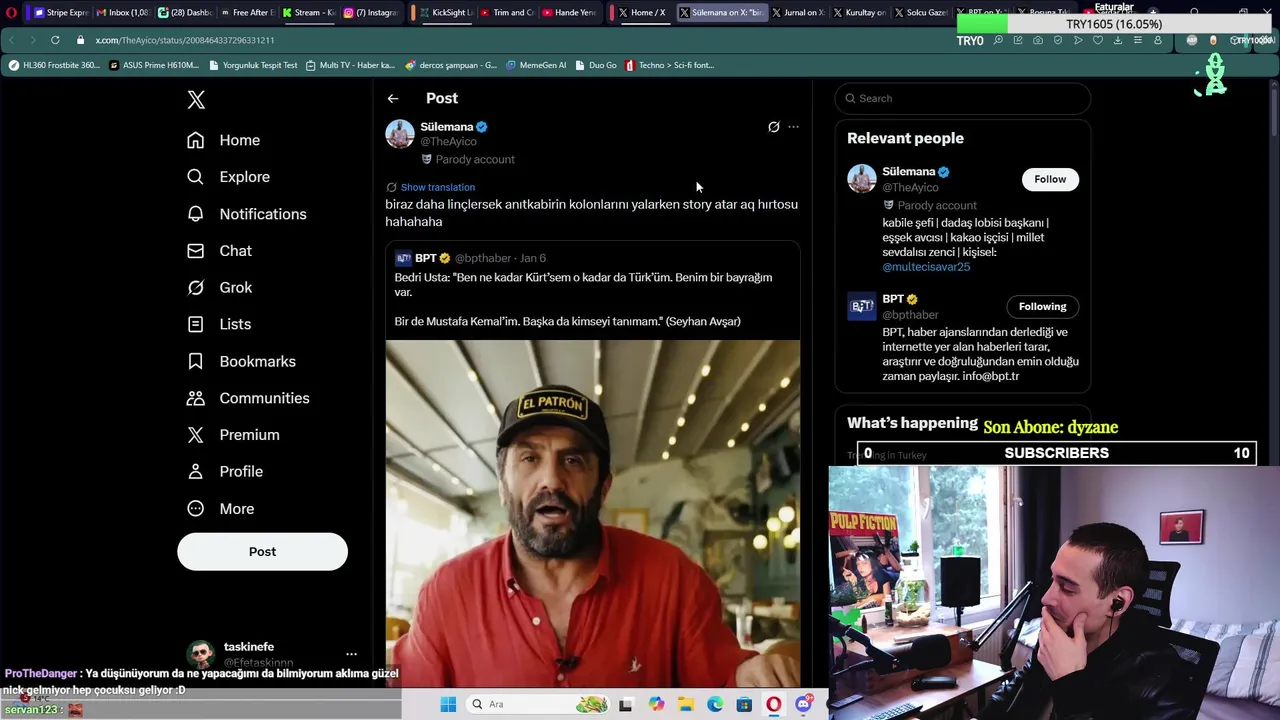Click the Sülemana name on the post

pos(446,127)
